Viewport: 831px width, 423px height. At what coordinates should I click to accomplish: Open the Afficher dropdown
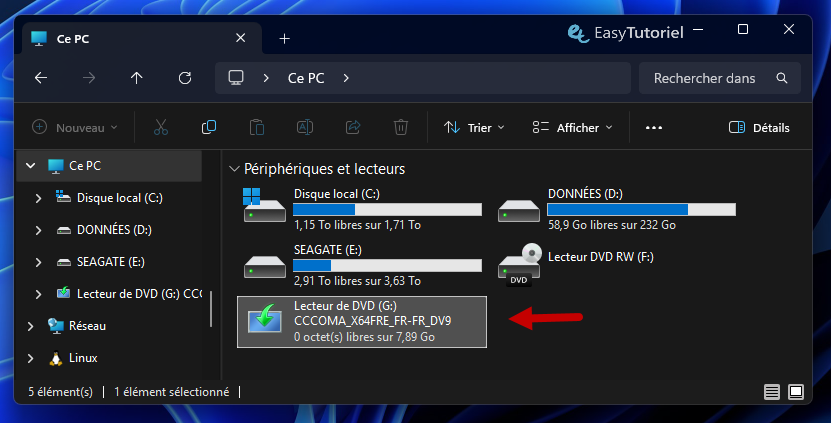point(573,127)
